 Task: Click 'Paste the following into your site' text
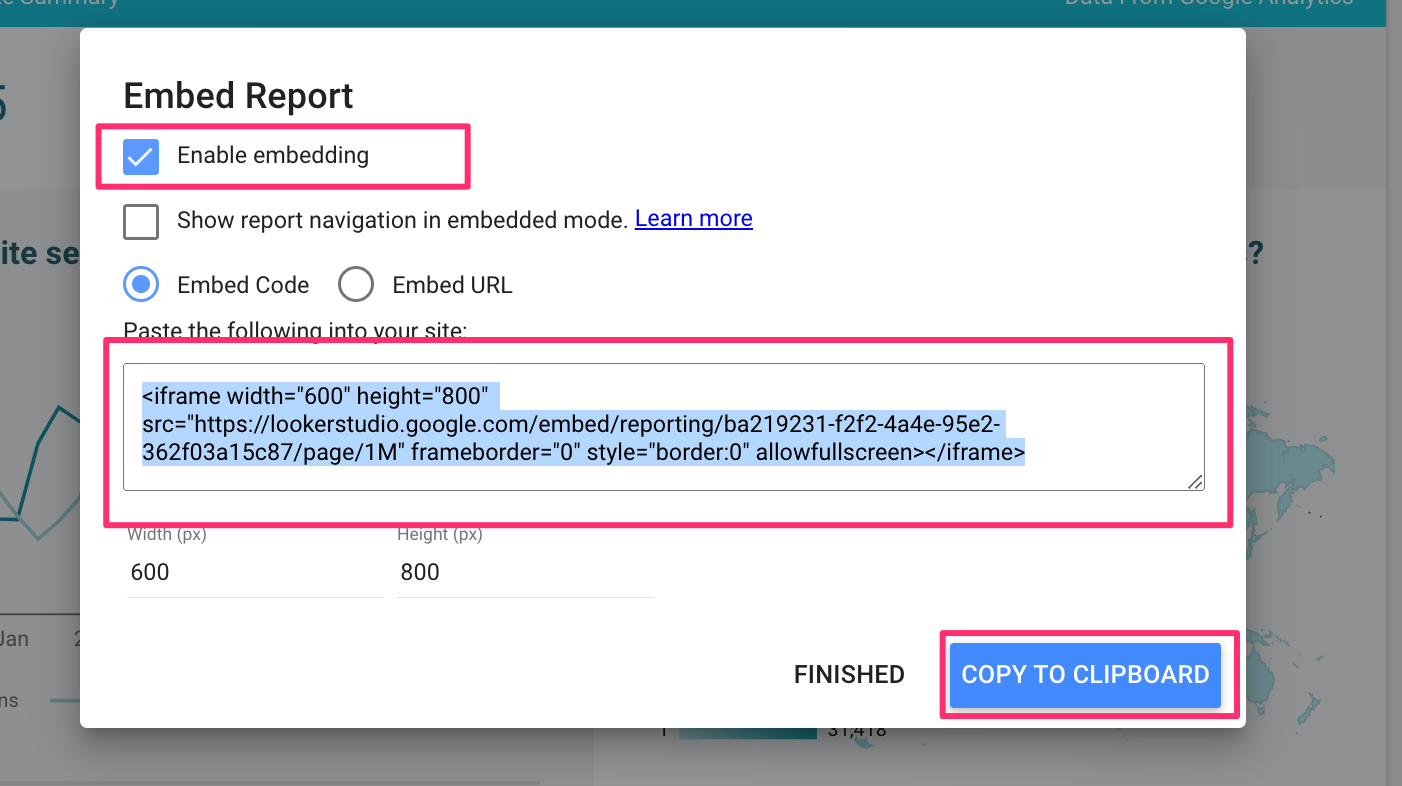pos(295,330)
